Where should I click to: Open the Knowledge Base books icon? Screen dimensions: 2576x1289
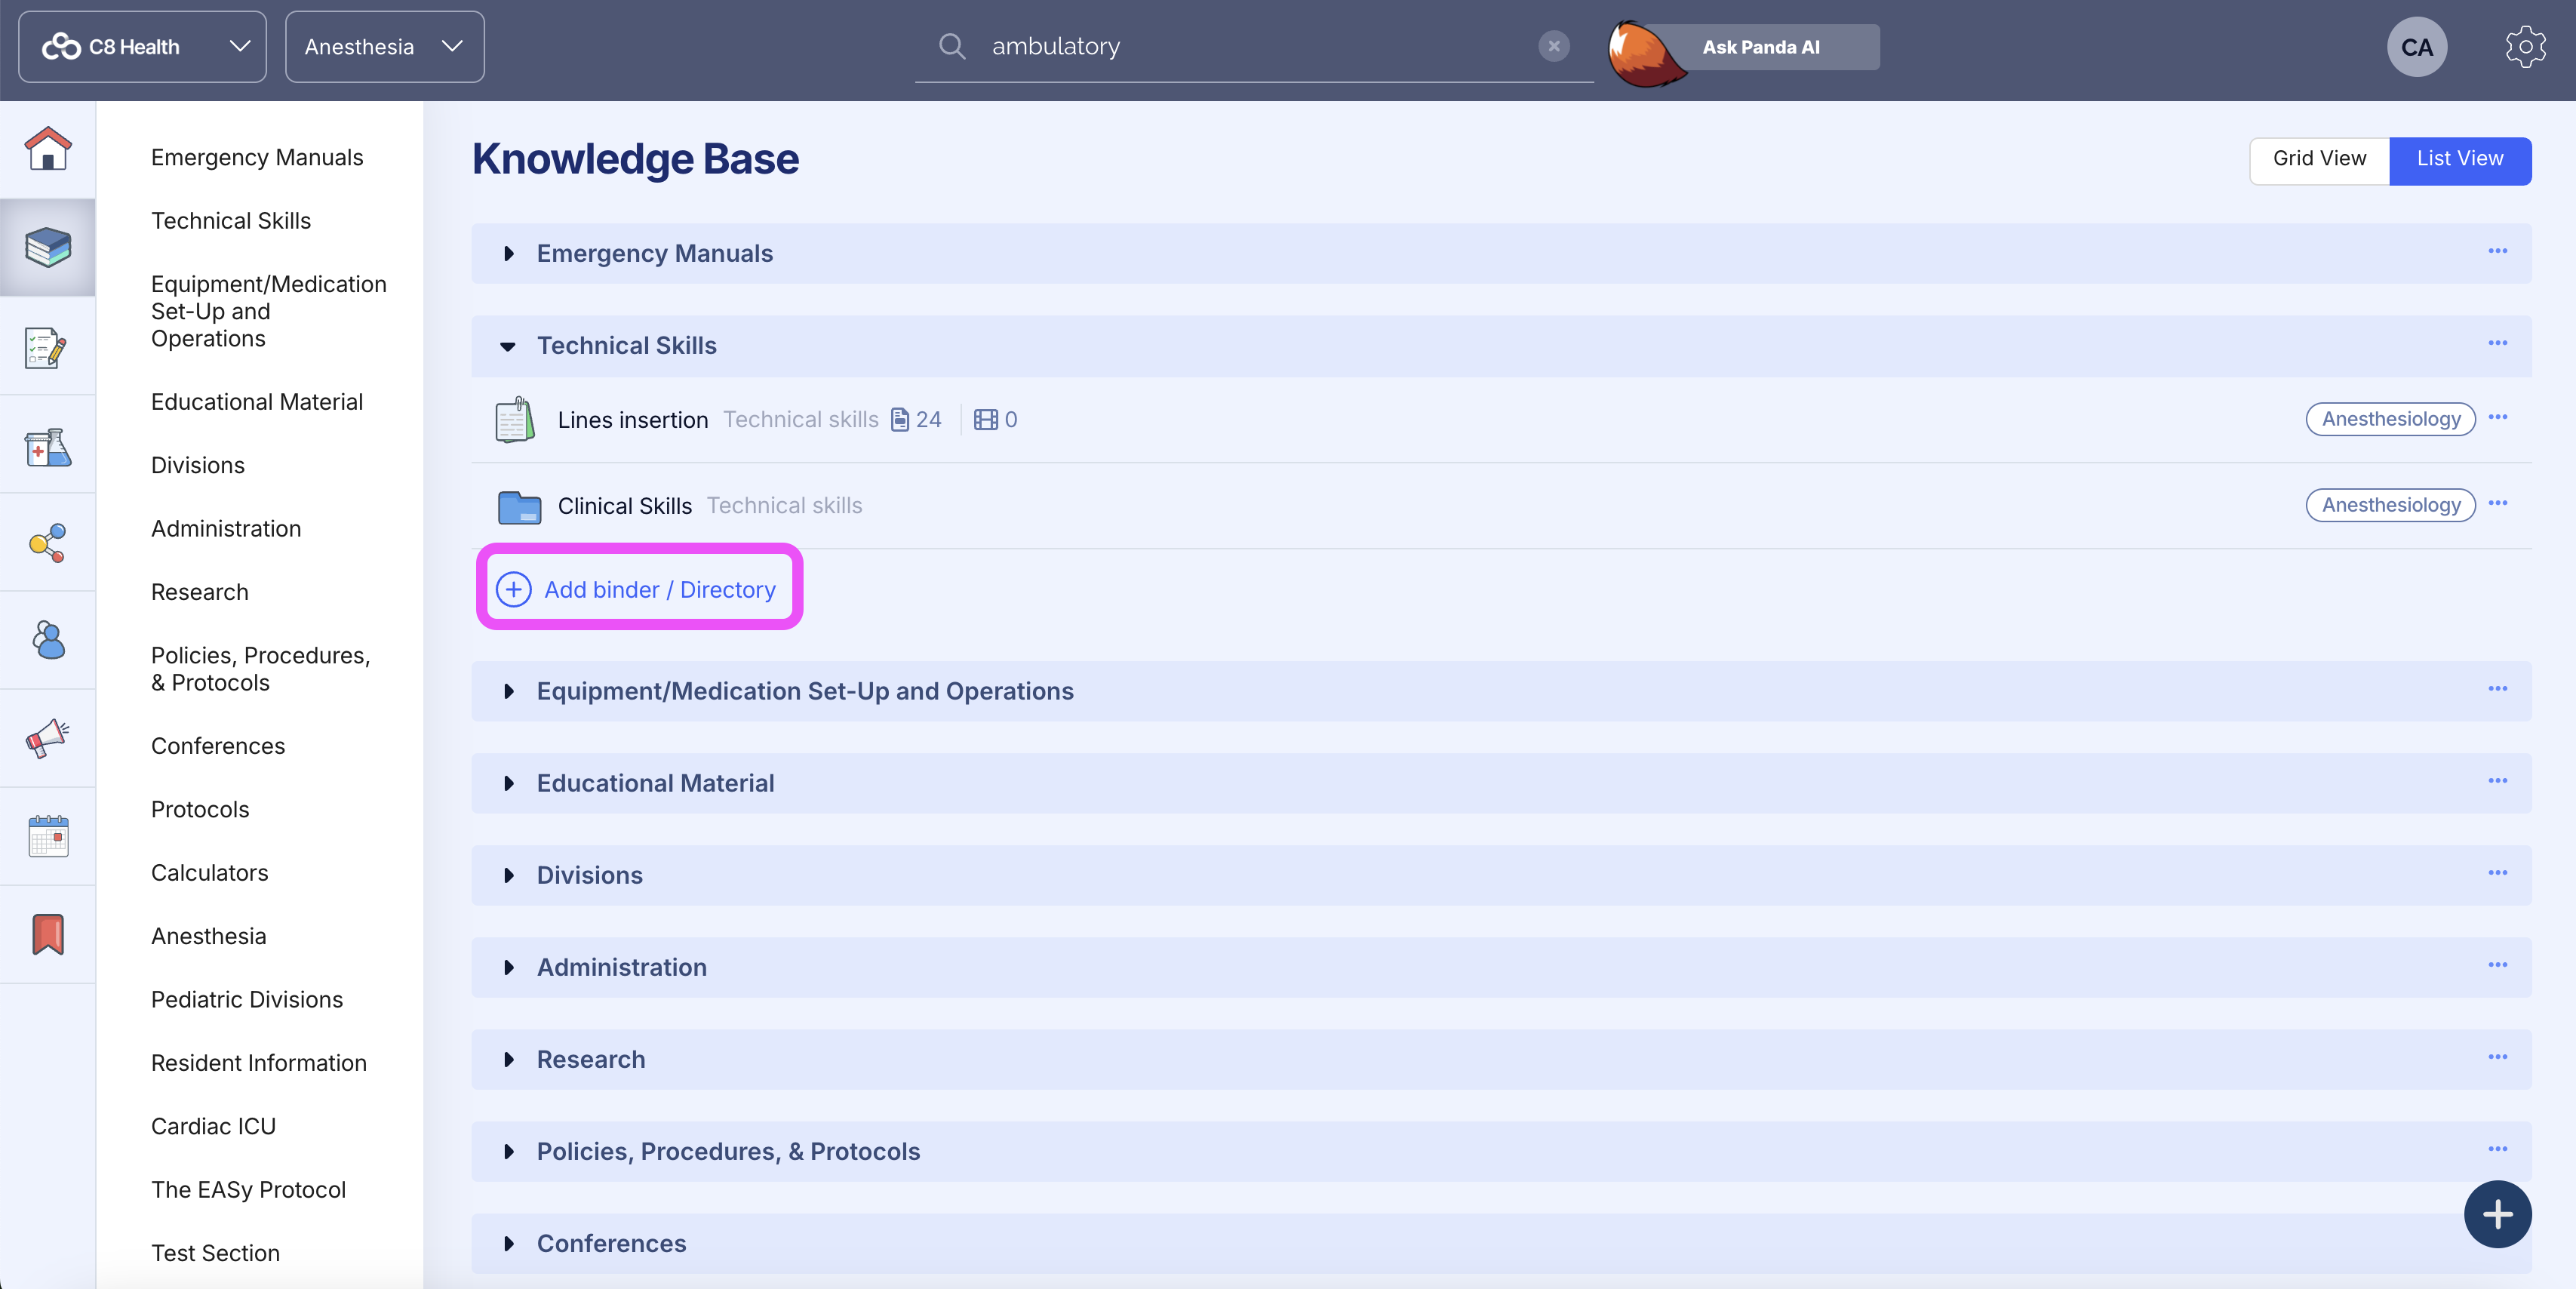coord(48,247)
